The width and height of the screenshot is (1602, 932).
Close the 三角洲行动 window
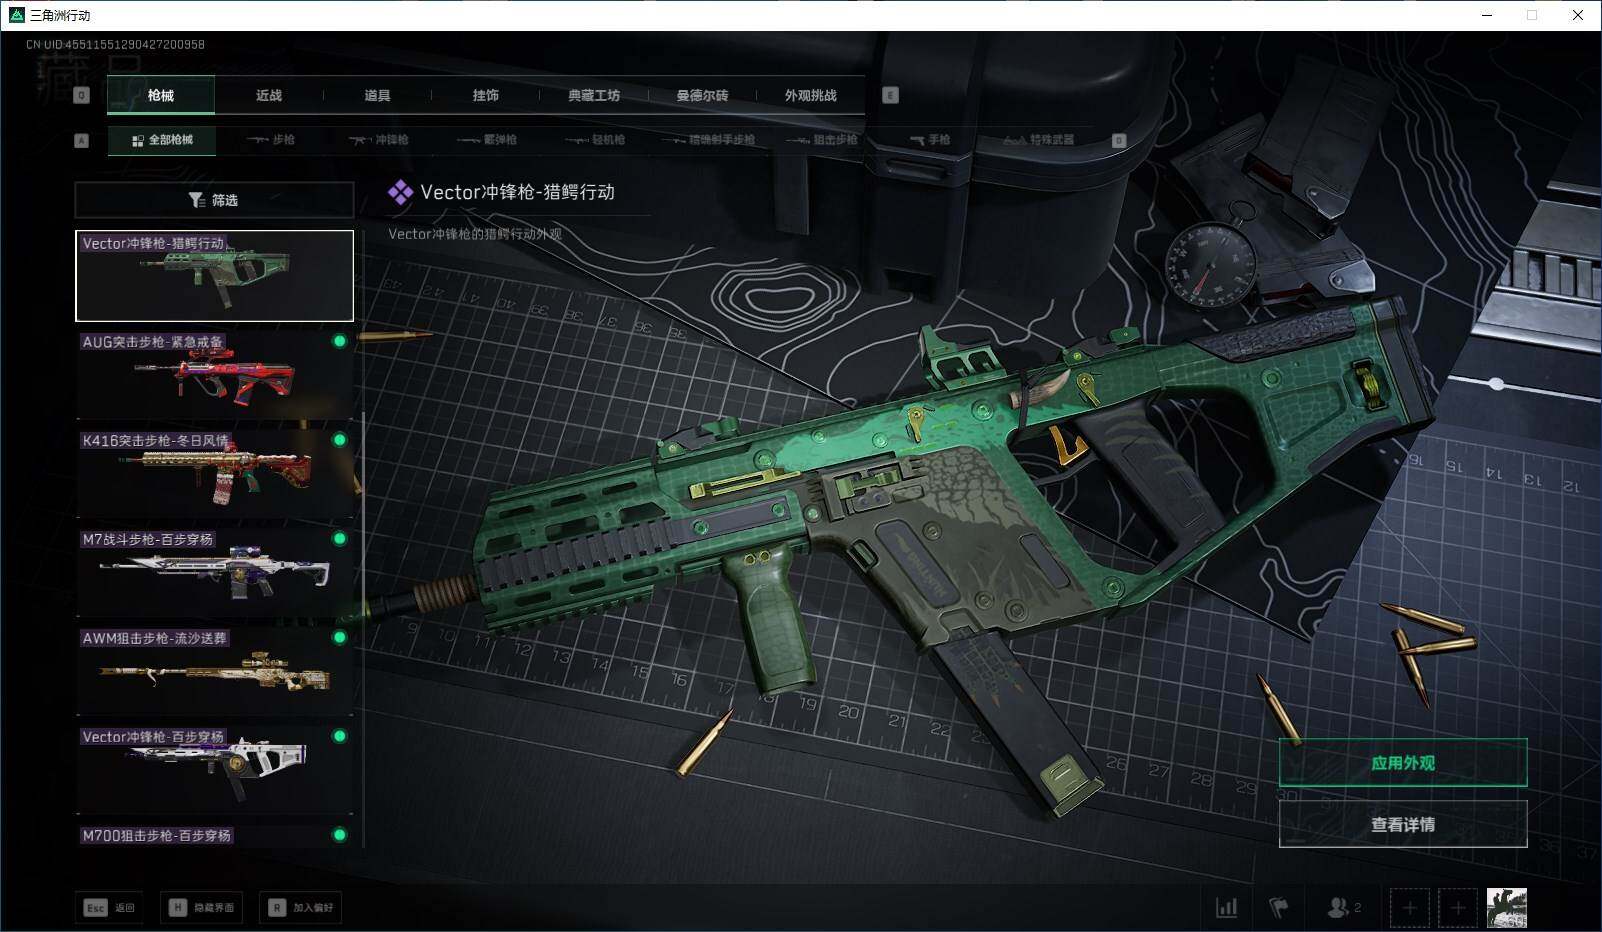click(1578, 15)
